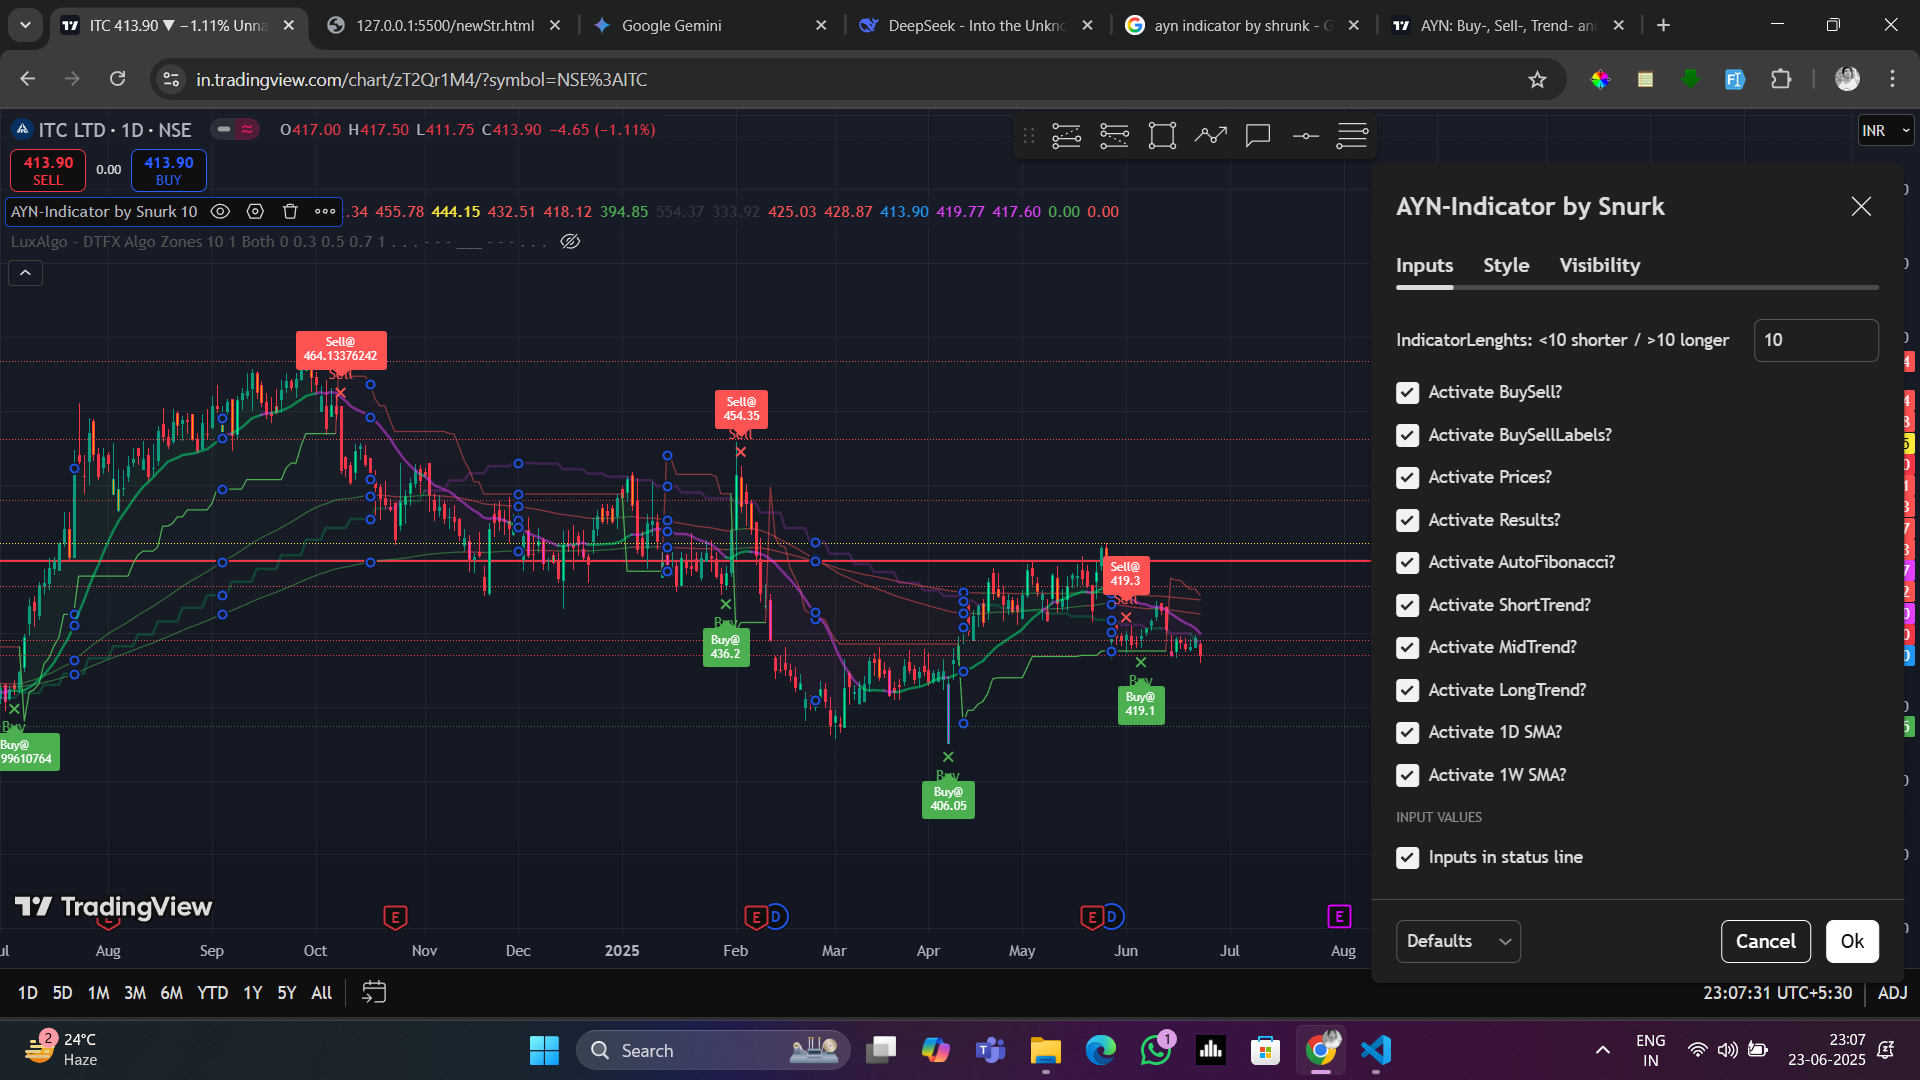The width and height of the screenshot is (1920, 1080).
Task: Switch to the Style tab
Action: click(1506, 265)
